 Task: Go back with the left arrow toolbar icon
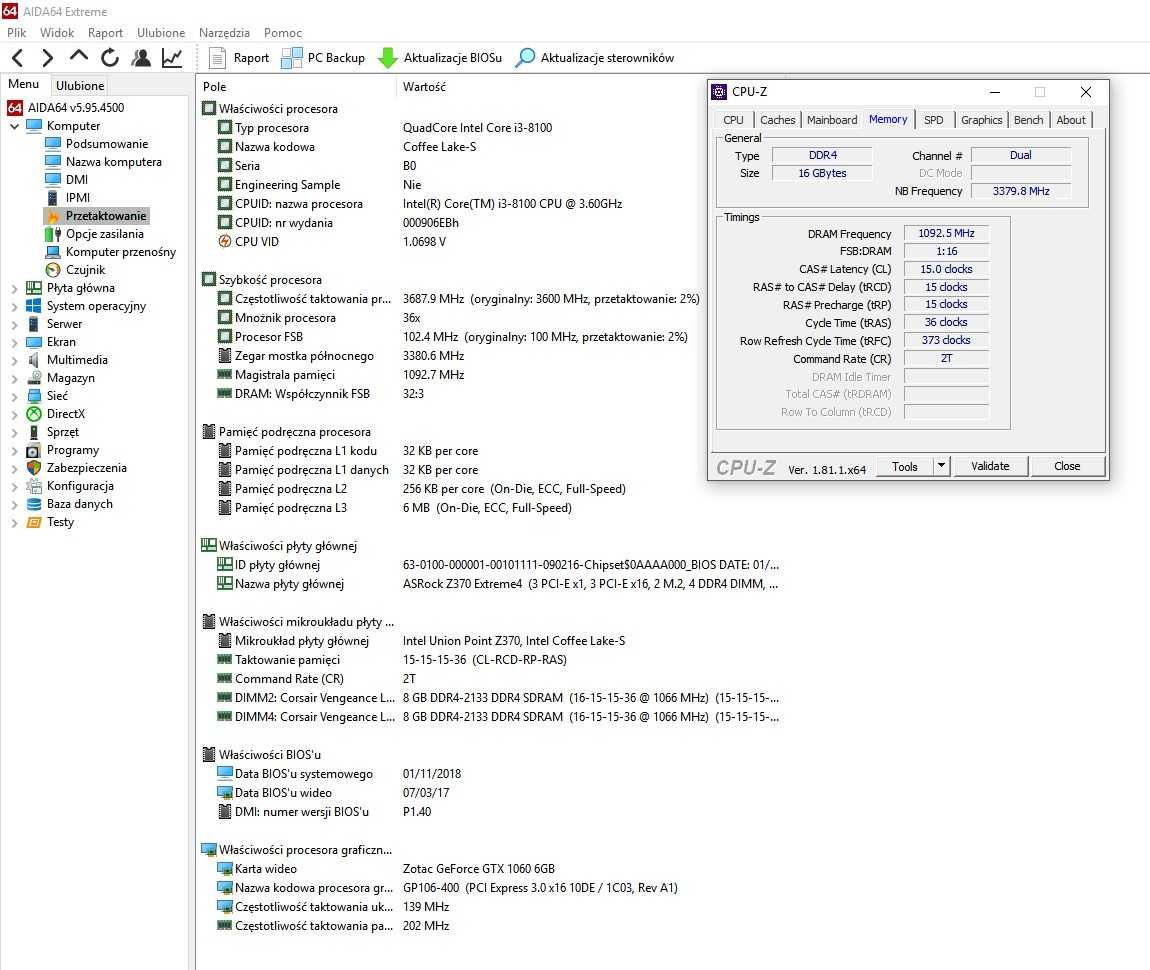point(18,58)
